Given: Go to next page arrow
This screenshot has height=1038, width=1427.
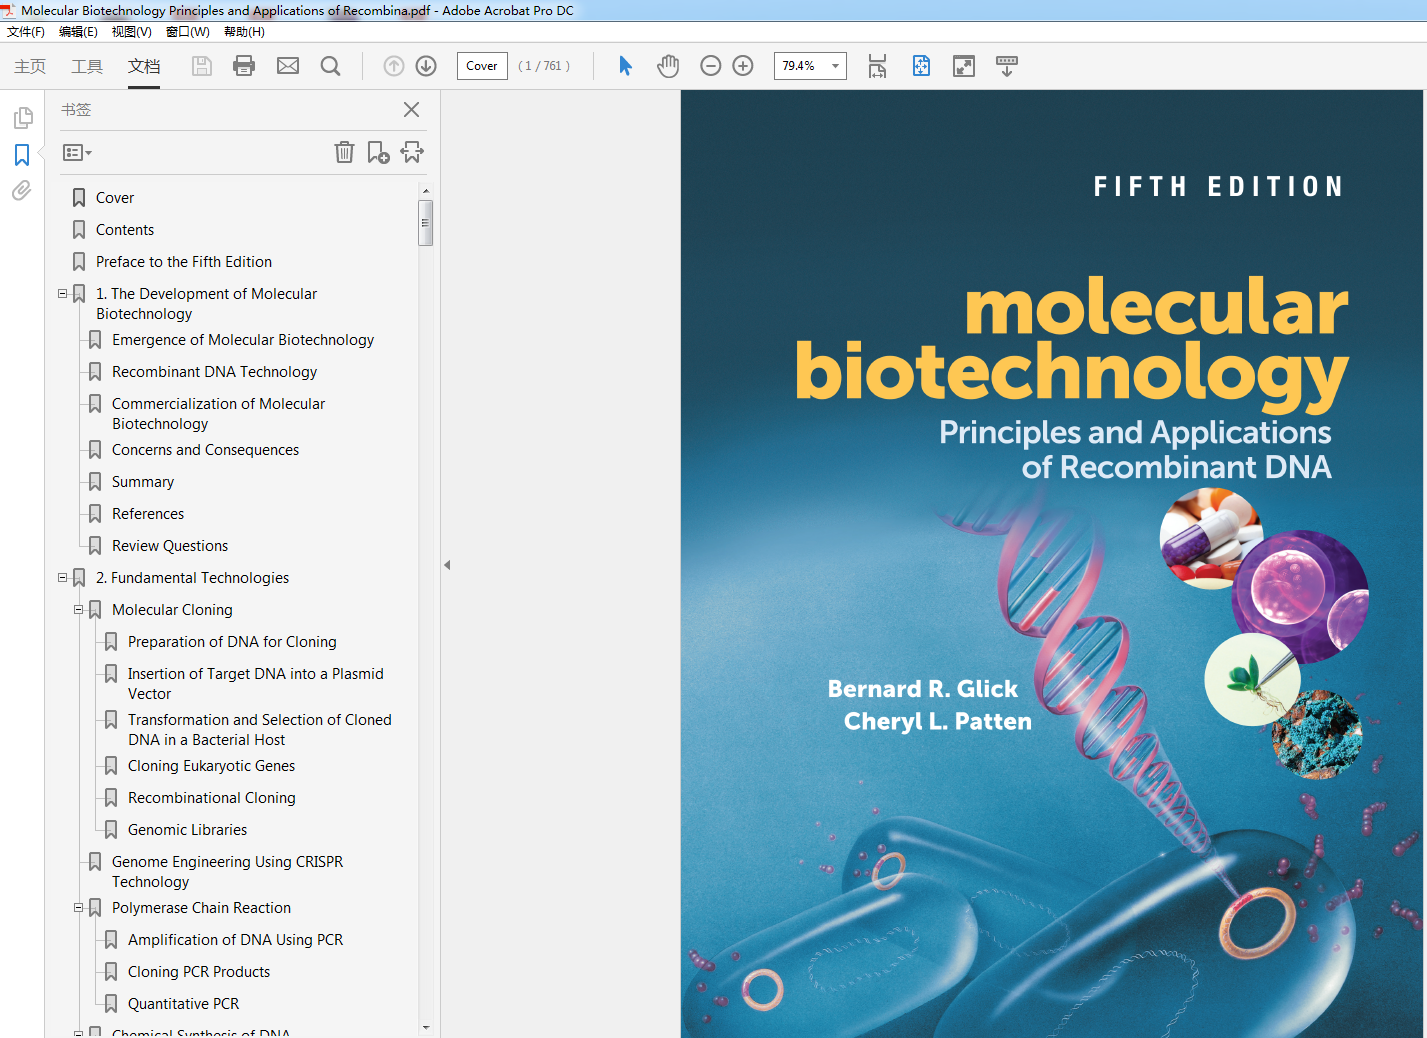Looking at the screenshot, I should click(426, 66).
